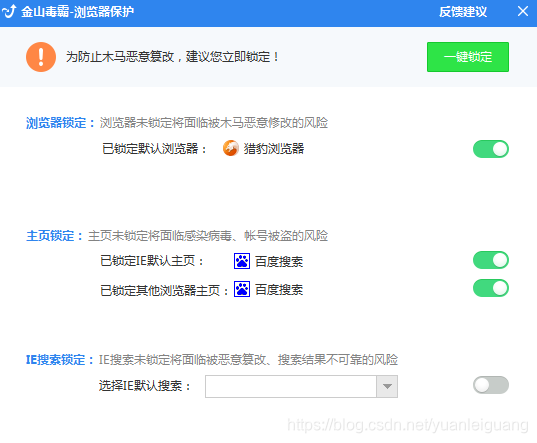Viewport: 537px width, 443px height.
Task: Toggle the IE默认主页 lock switch
Action: click(491, 260)
